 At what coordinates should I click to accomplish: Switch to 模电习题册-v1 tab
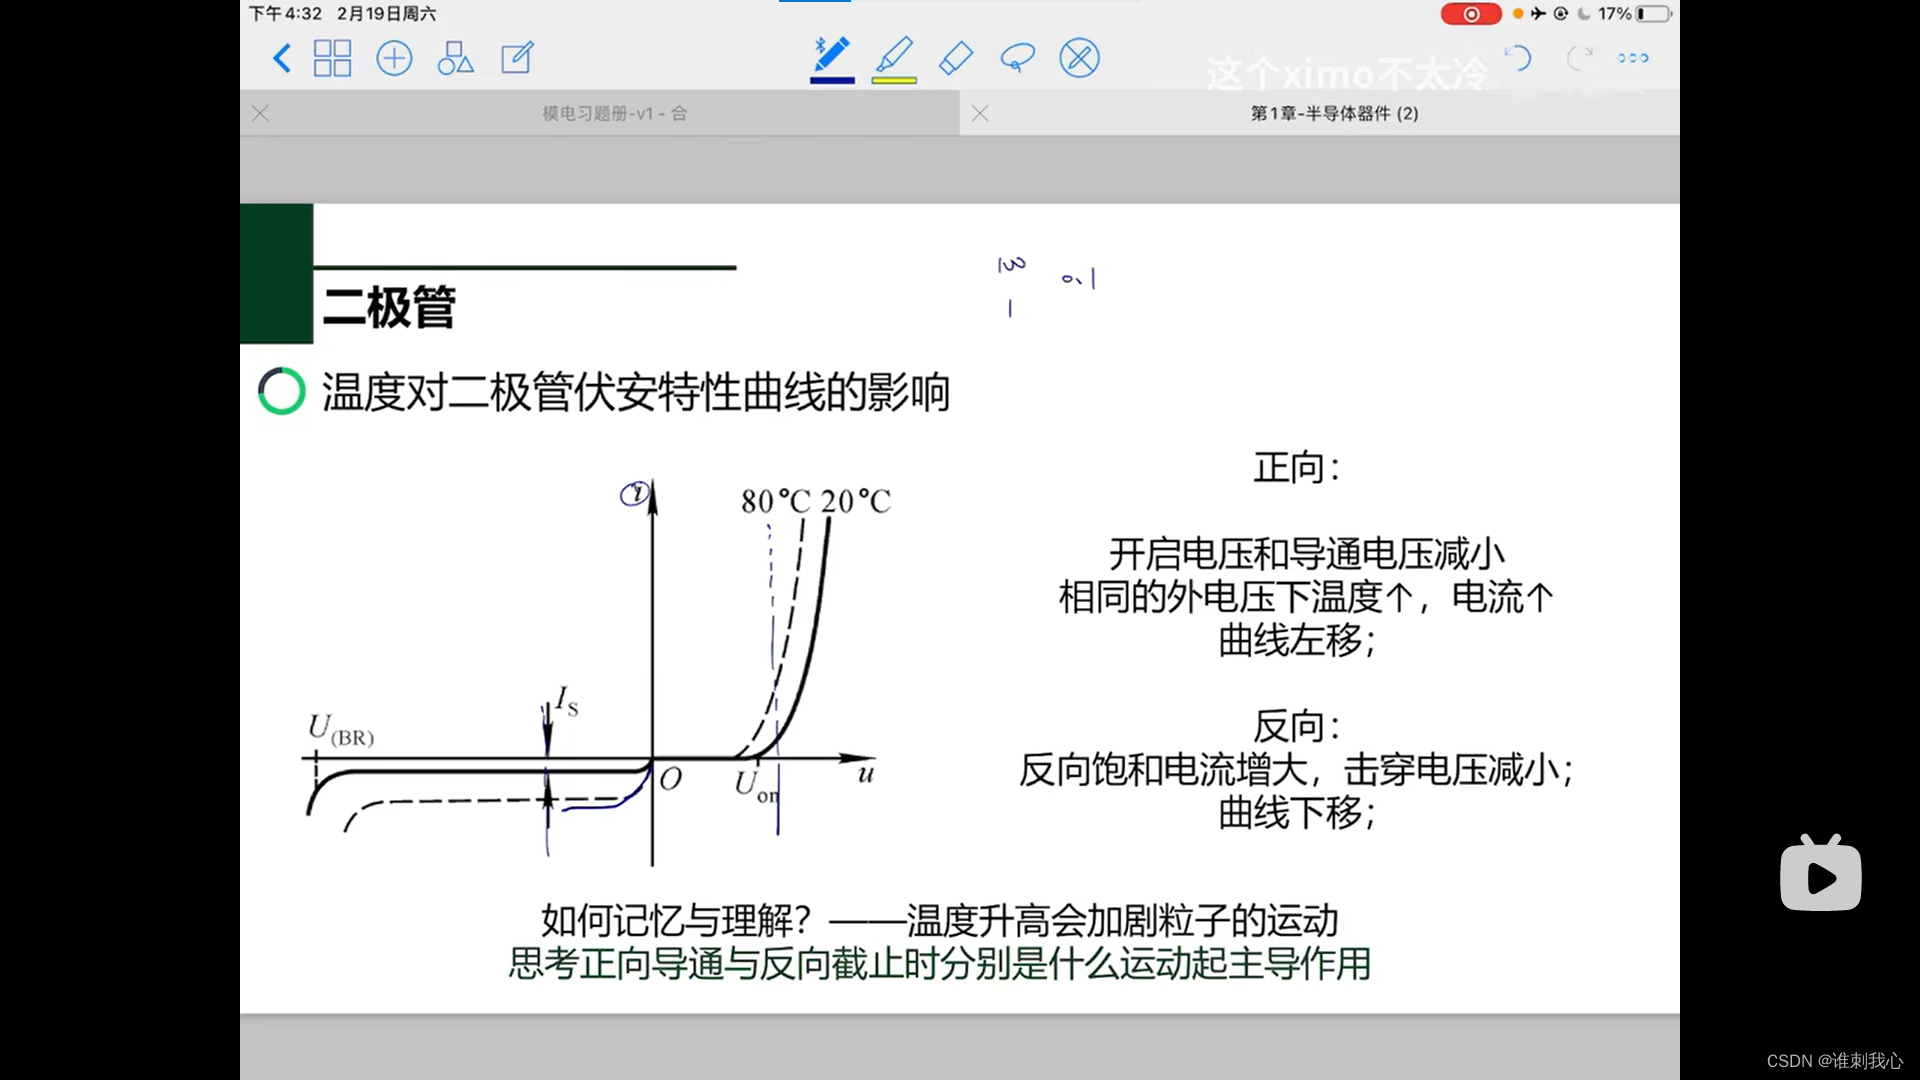pyautogui.click(x=614, y=113)
